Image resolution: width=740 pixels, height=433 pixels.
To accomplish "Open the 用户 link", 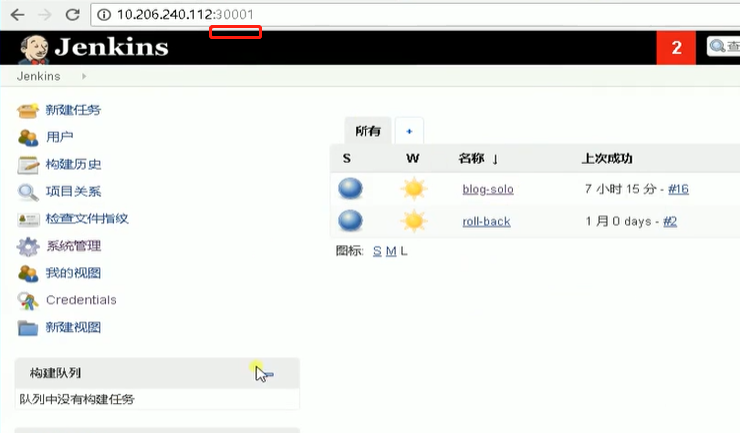I will click(59, 137).
